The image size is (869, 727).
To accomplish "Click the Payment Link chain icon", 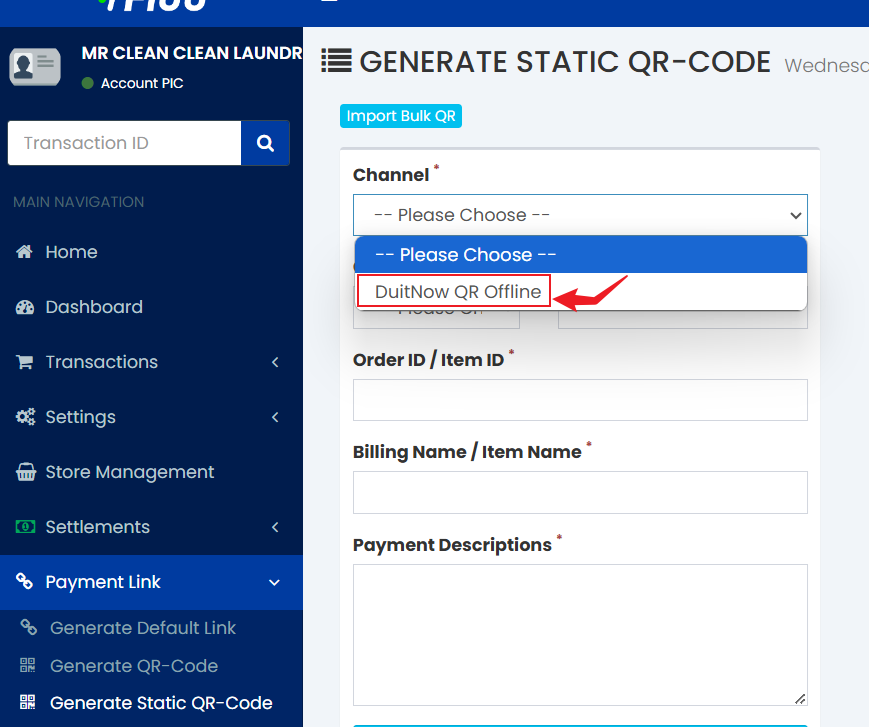I will [24, 581].
